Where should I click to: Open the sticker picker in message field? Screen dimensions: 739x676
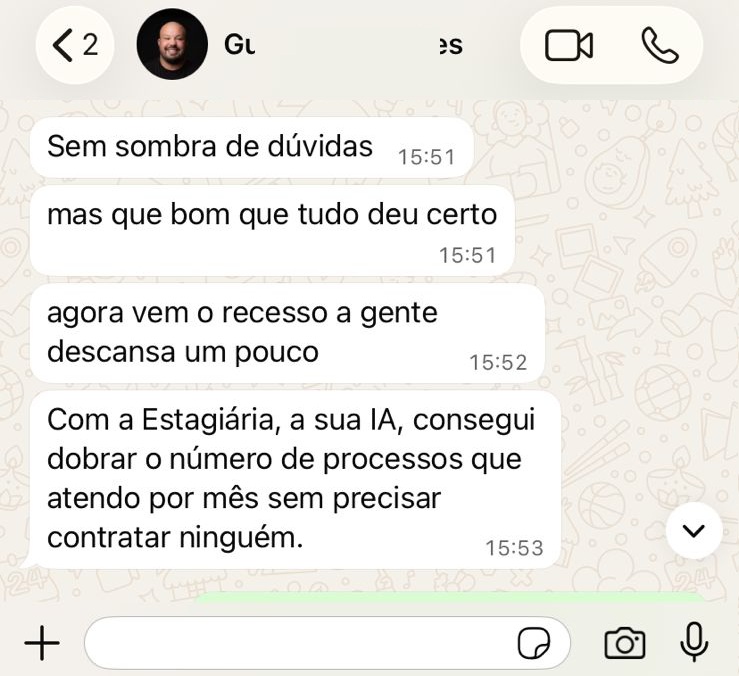tap(534, 643)
